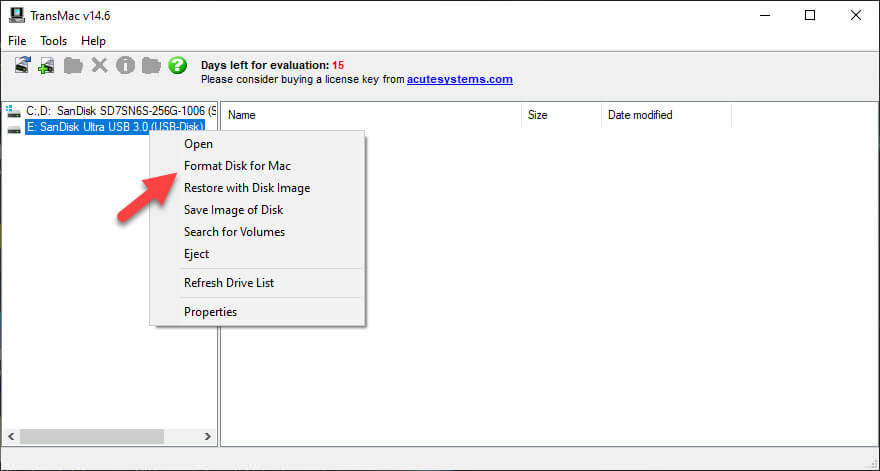Open Properties from the context menu
Viewport: 880px width, 471px height.
[210, 312]
